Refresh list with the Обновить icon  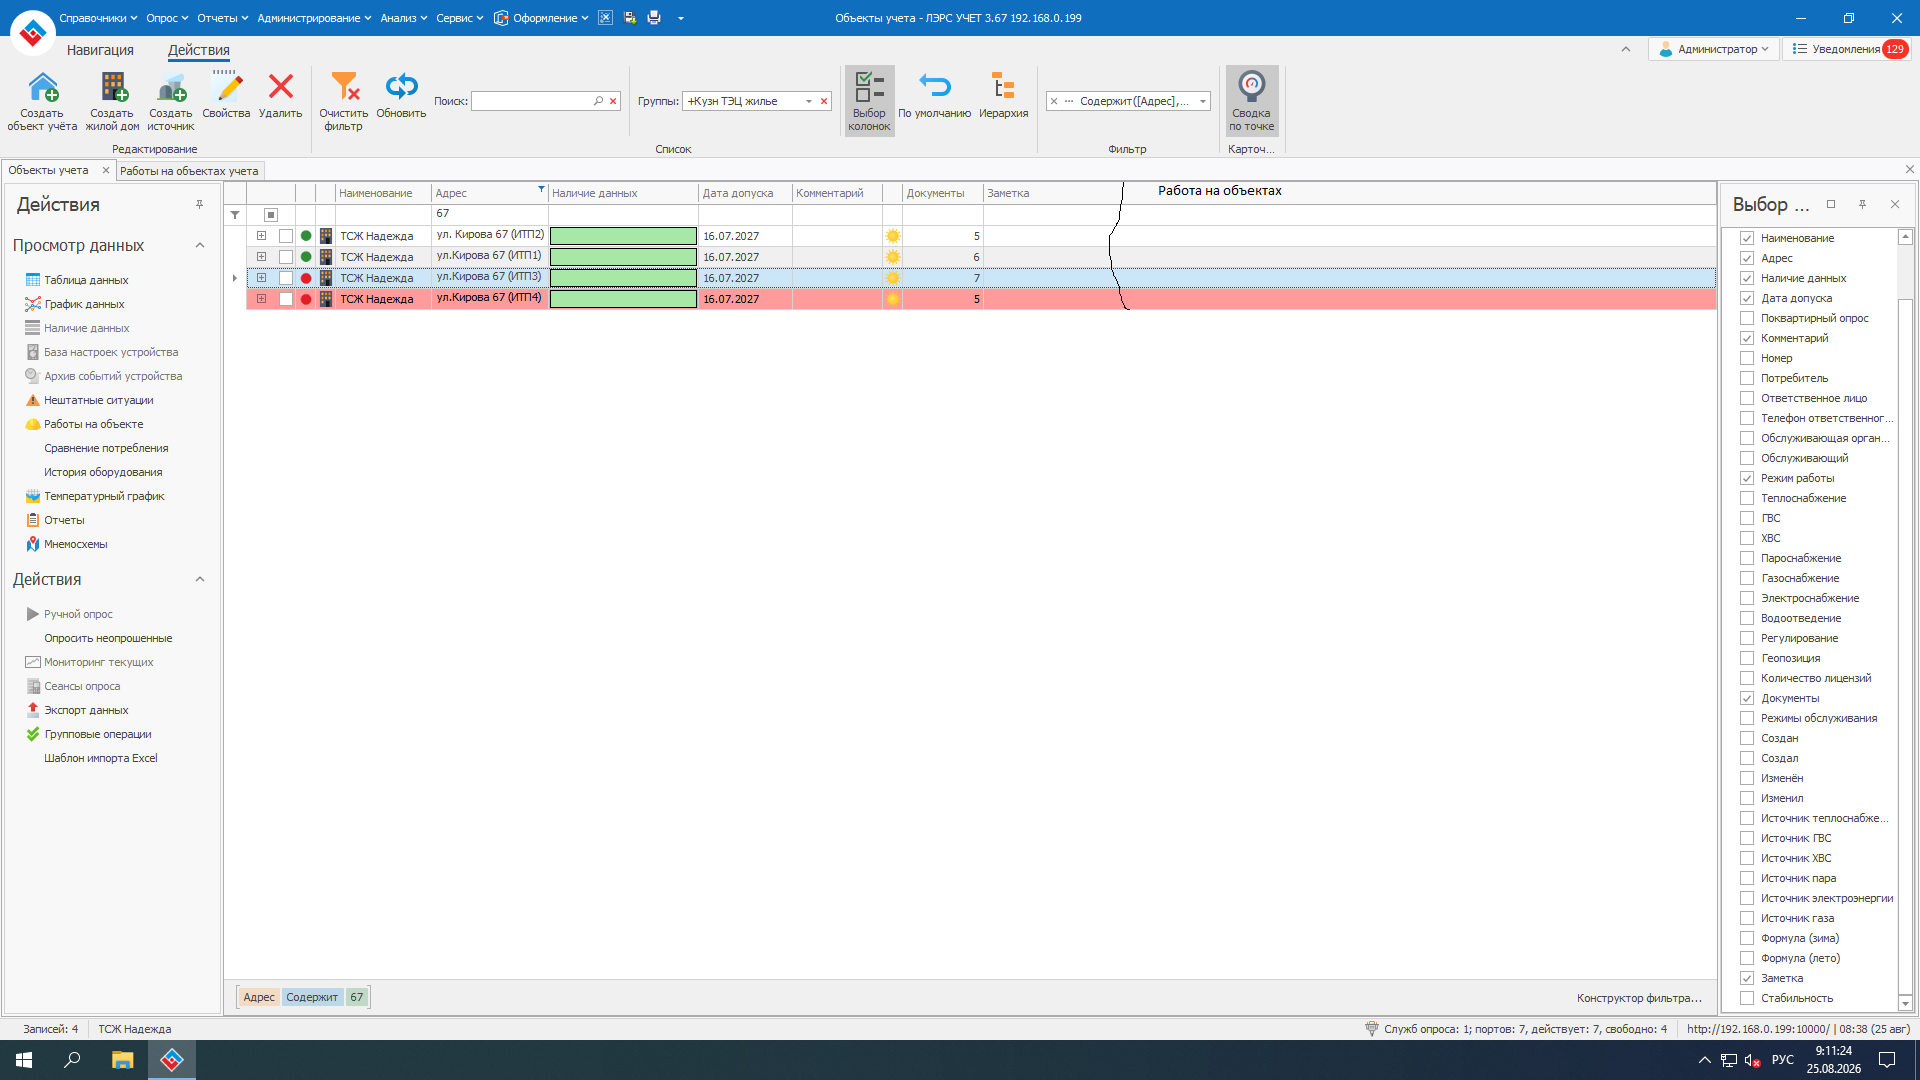click(x=401, y=87)
